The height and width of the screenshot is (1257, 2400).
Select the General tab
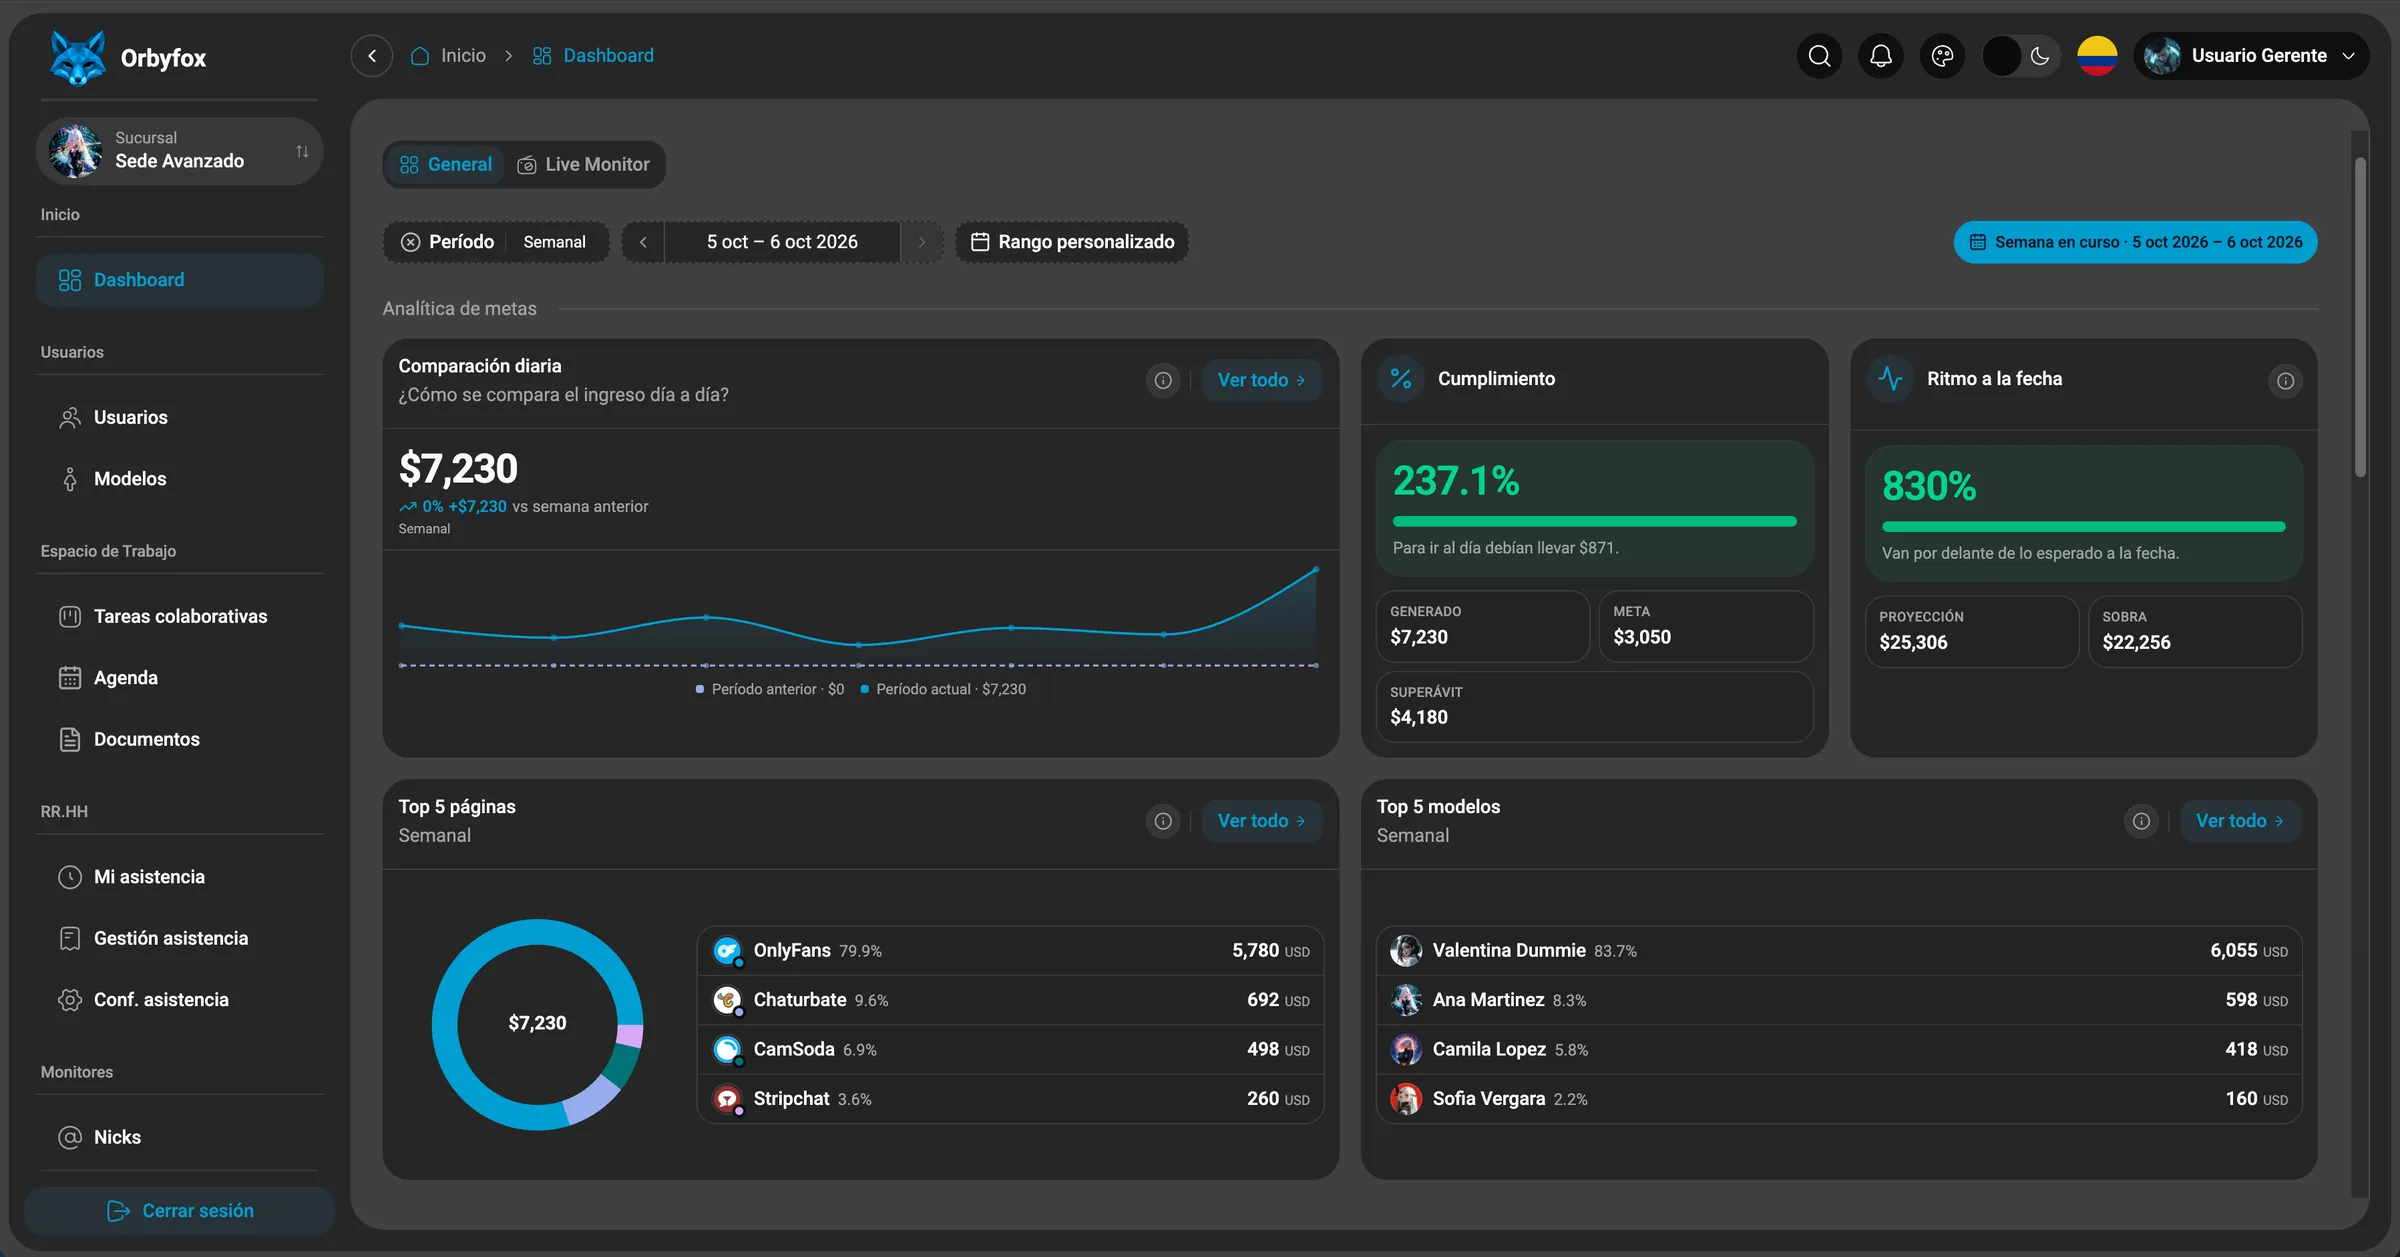[x=445, y=165]
